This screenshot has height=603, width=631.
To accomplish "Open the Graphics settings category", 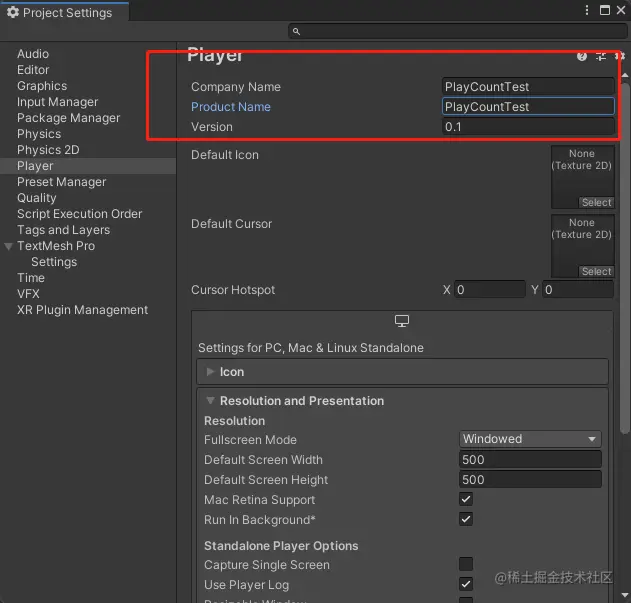I will [x=42, y=86].
